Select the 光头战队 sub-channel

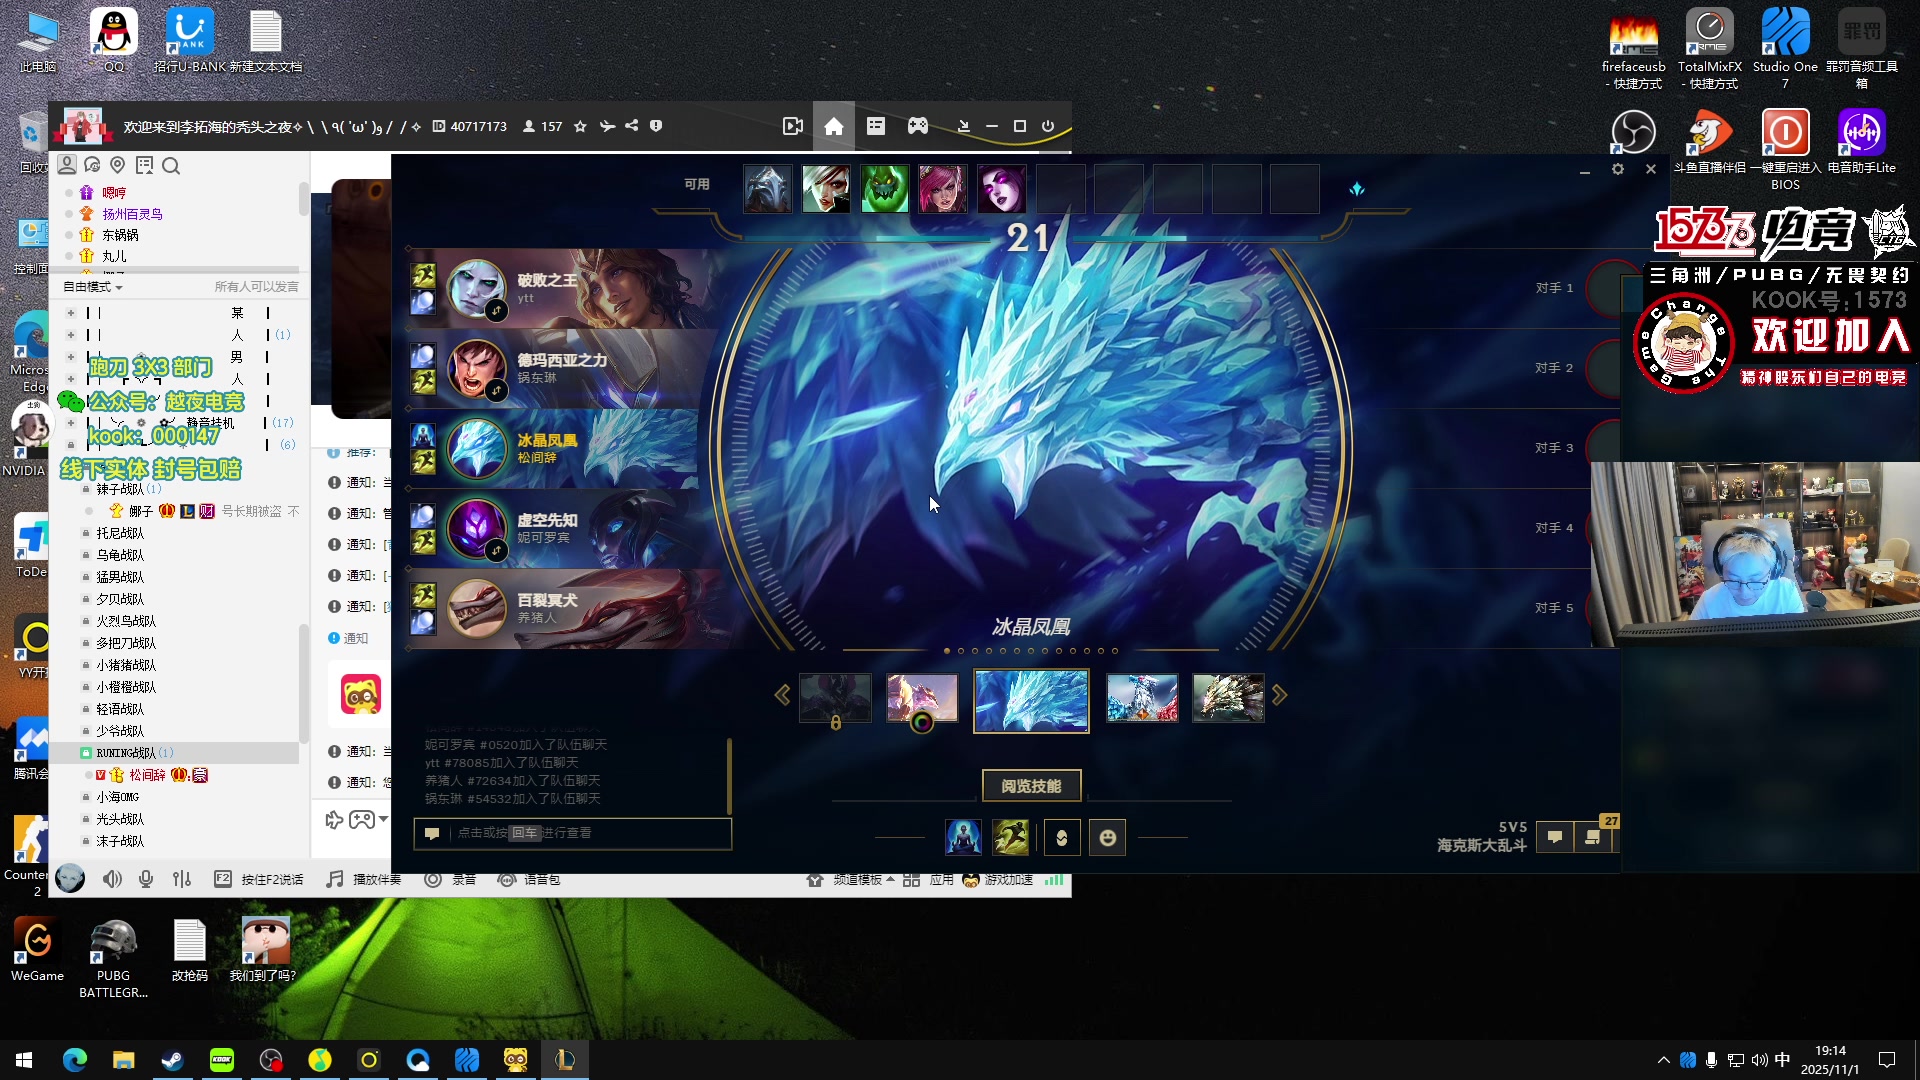120,819
